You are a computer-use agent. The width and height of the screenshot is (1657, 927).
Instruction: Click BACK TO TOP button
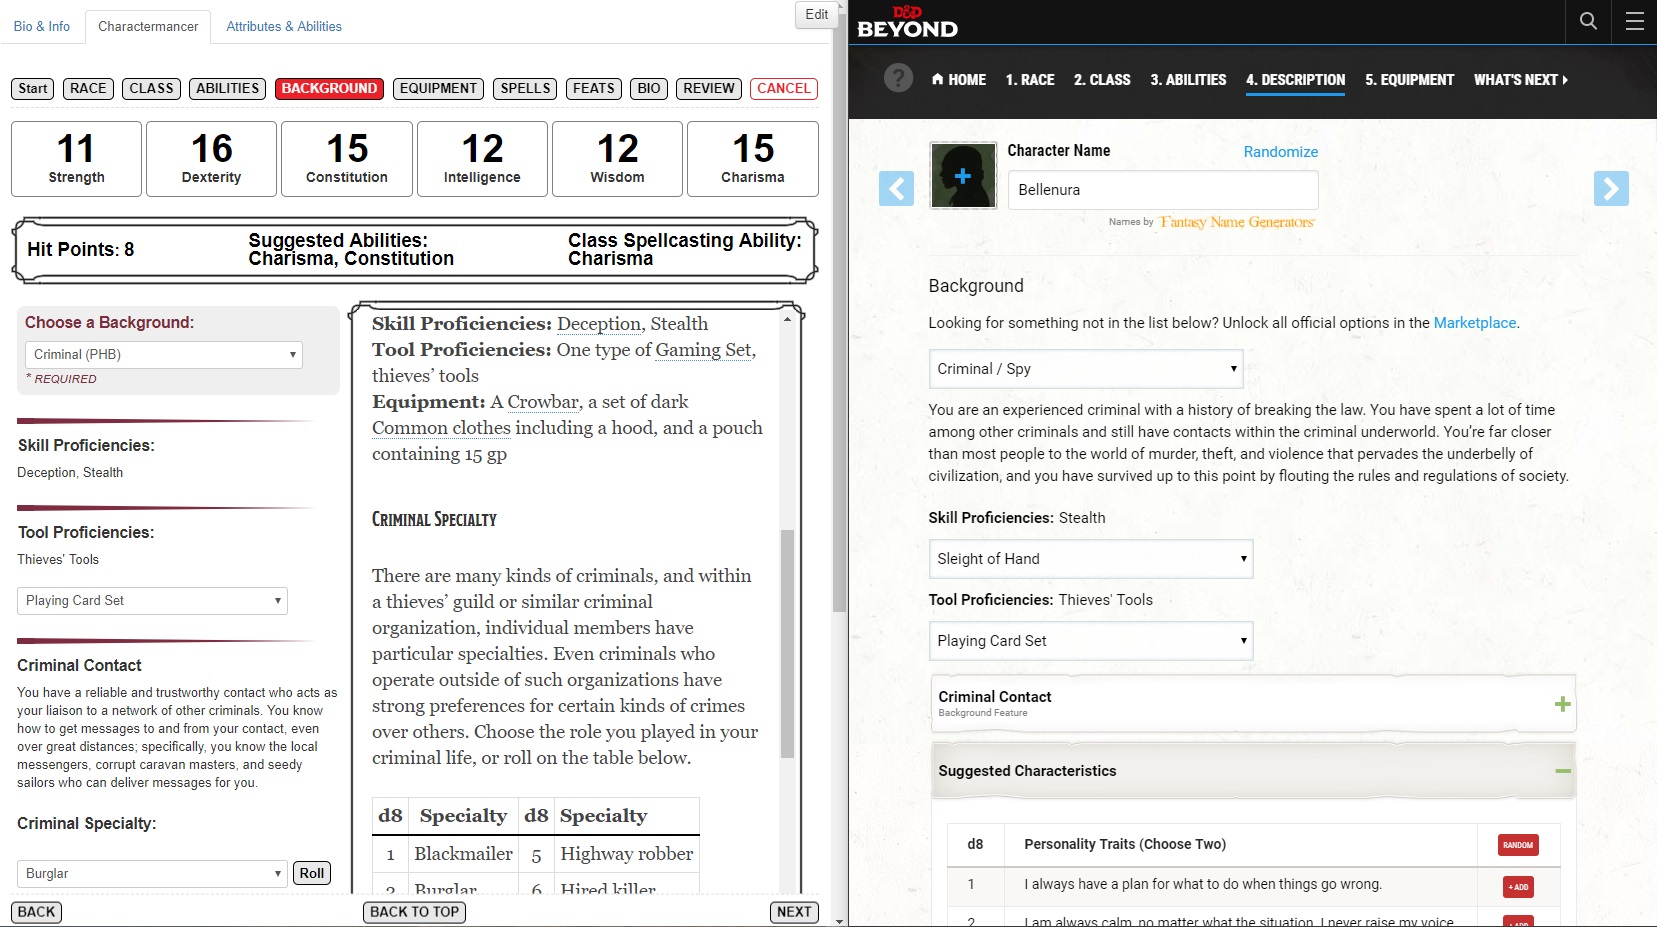tap(415, 912)
